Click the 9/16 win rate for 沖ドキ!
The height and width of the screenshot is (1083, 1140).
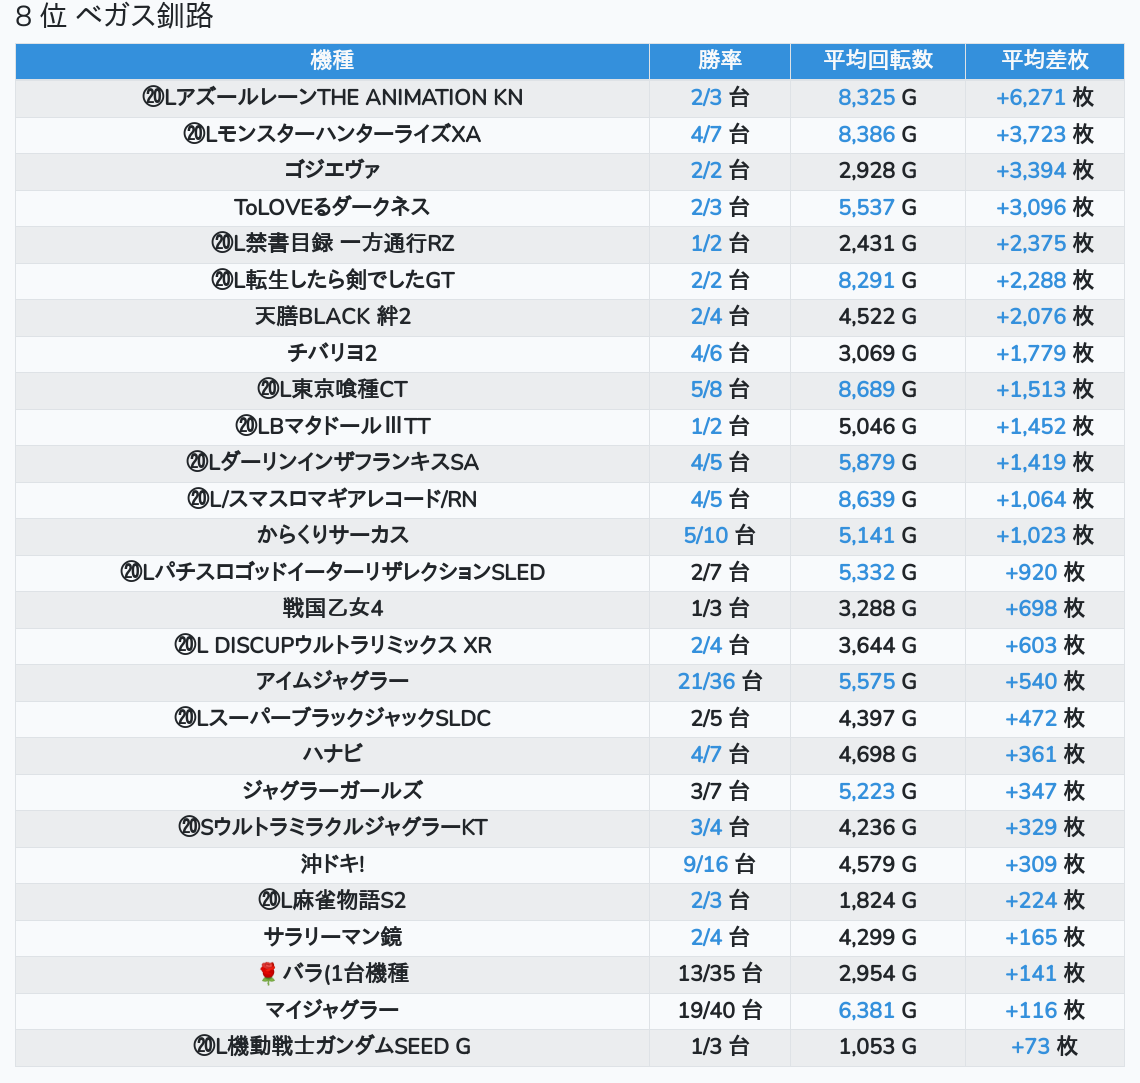706,864
